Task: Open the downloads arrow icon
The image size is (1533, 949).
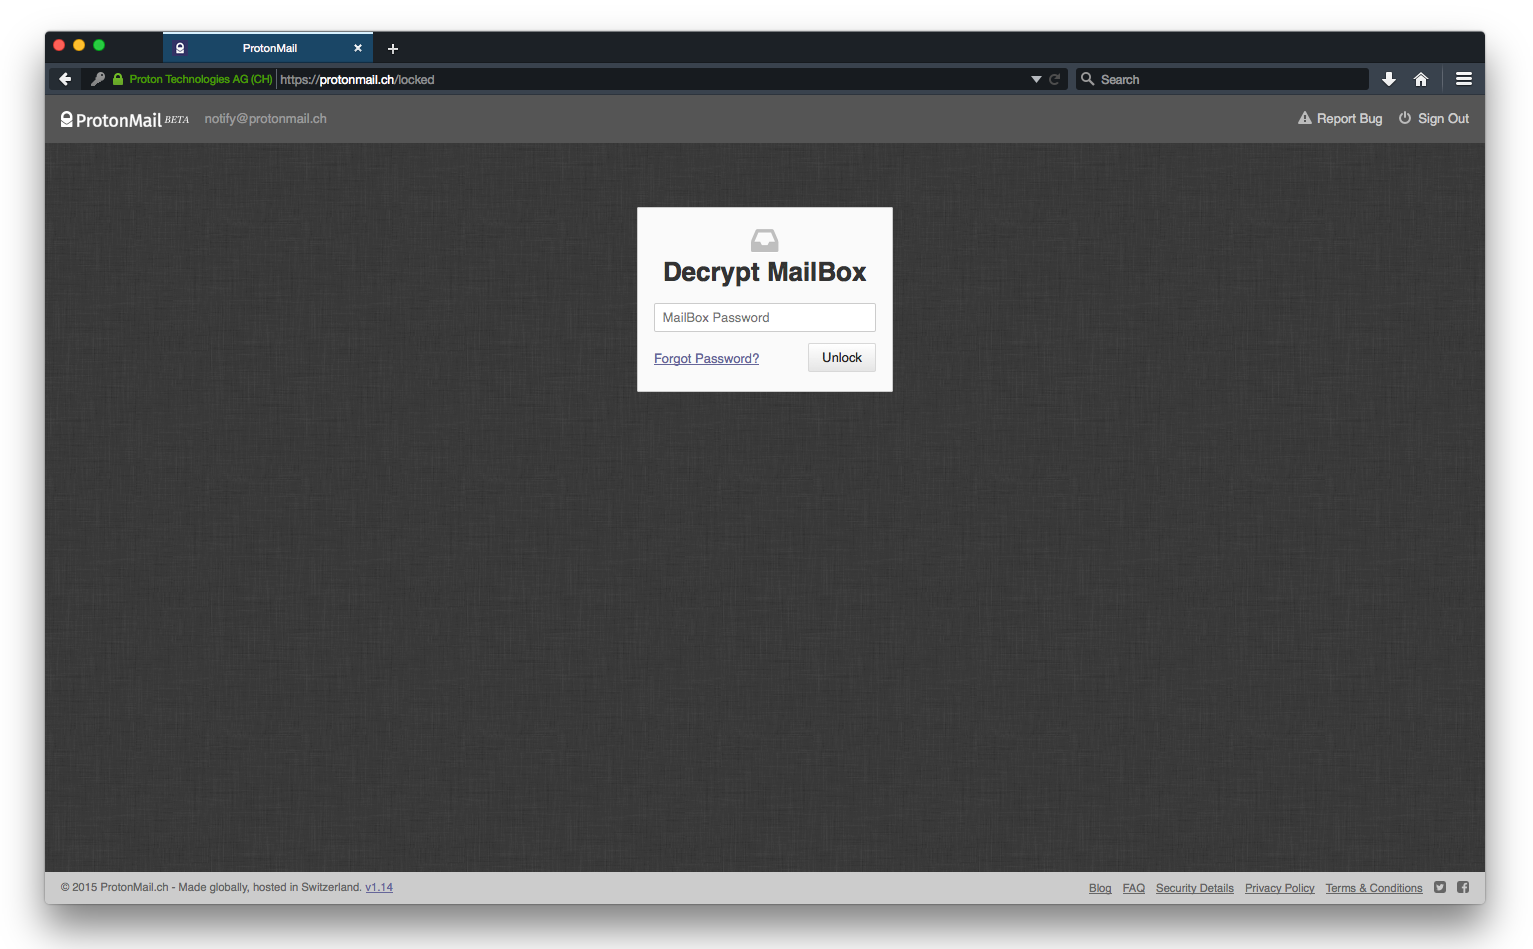Action: coord(1389,79)
